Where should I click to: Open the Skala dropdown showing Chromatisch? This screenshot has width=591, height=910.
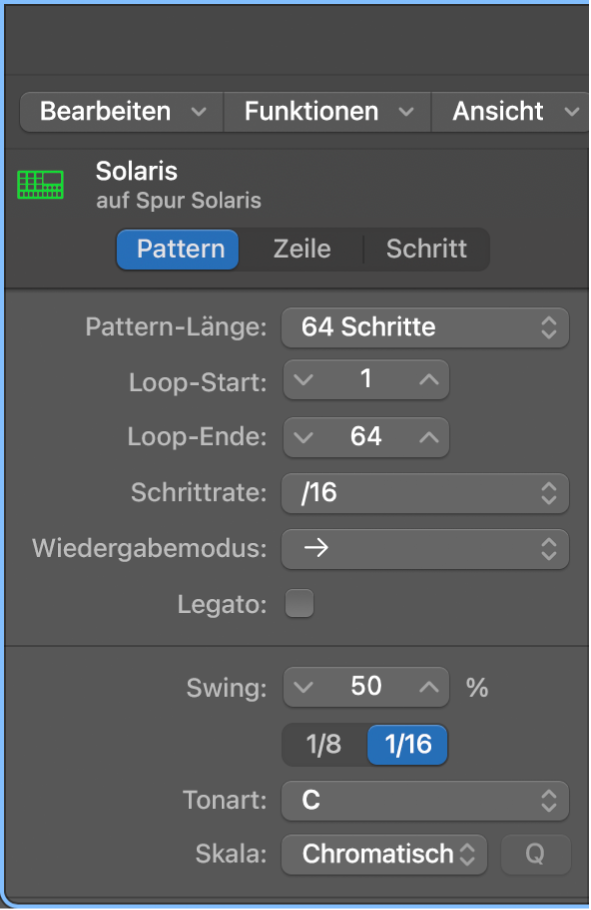384,854
